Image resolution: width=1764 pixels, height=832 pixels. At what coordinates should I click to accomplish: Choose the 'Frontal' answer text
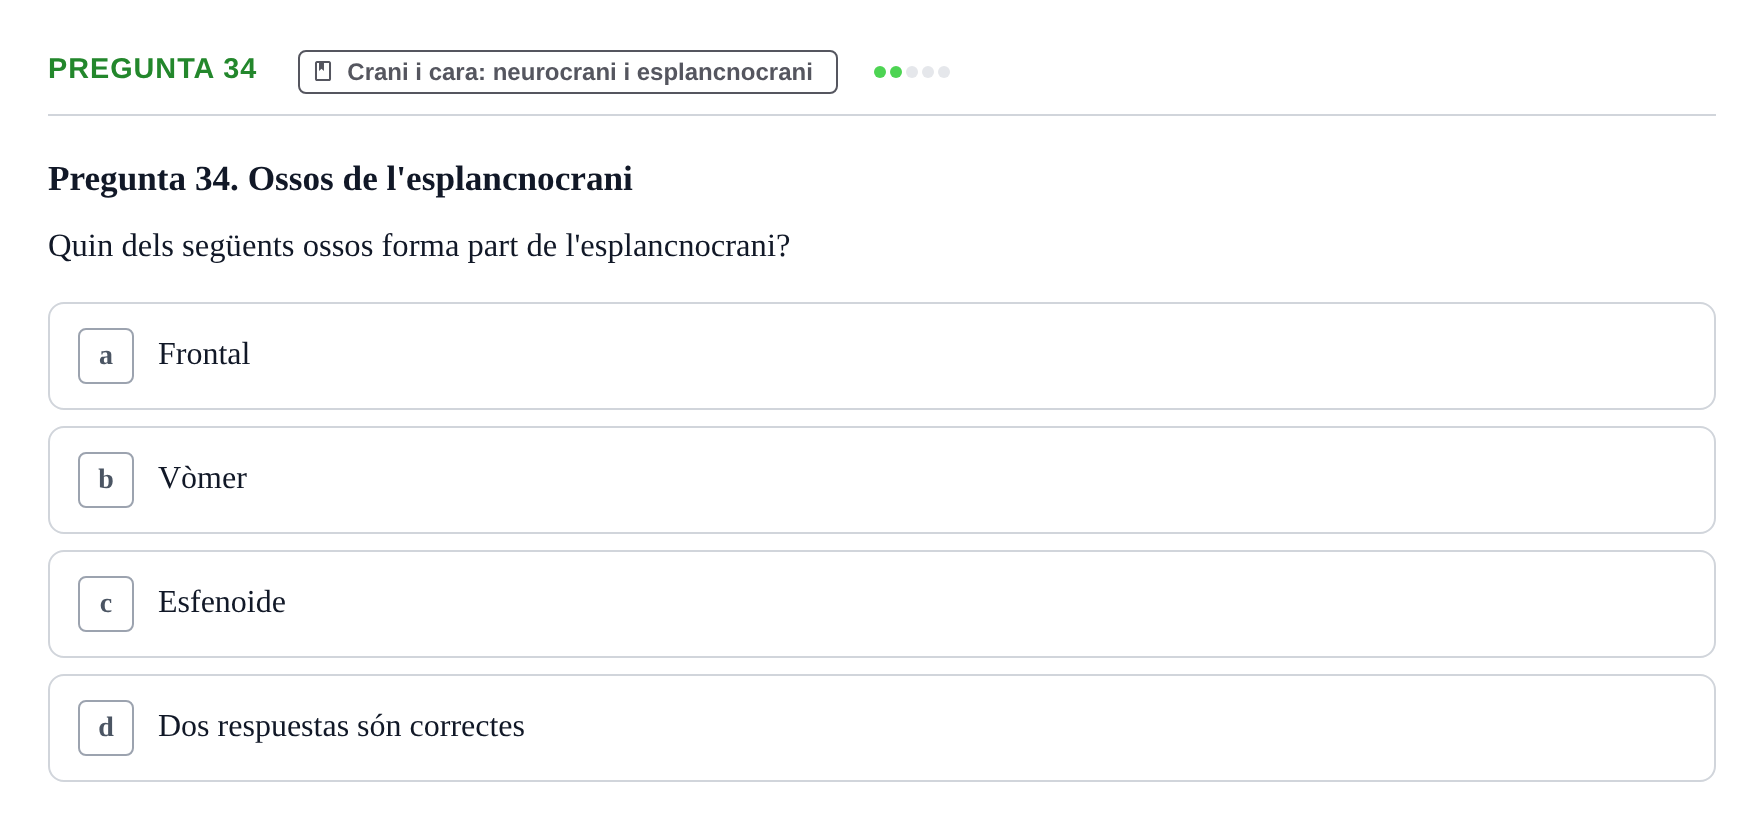point(204,354)
